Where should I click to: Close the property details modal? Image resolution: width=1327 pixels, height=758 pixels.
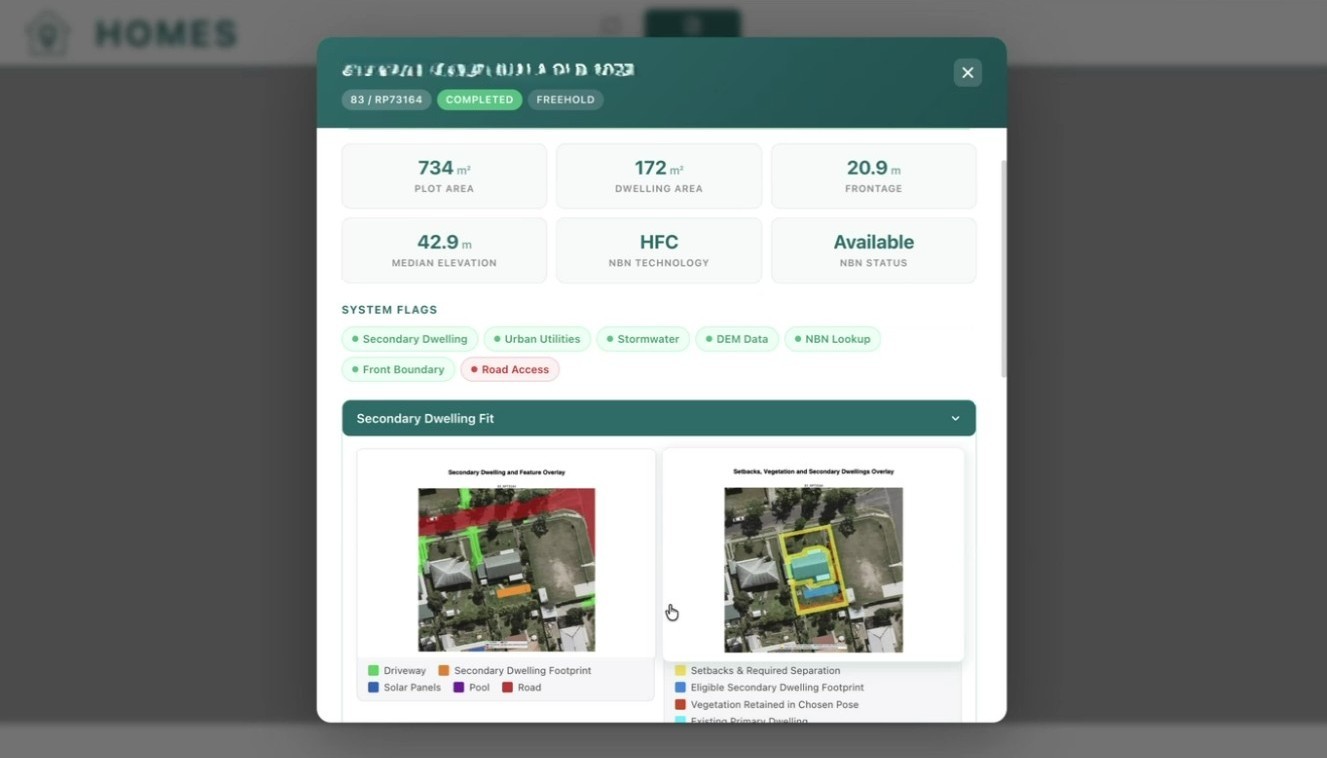click(x=967, y=73)
